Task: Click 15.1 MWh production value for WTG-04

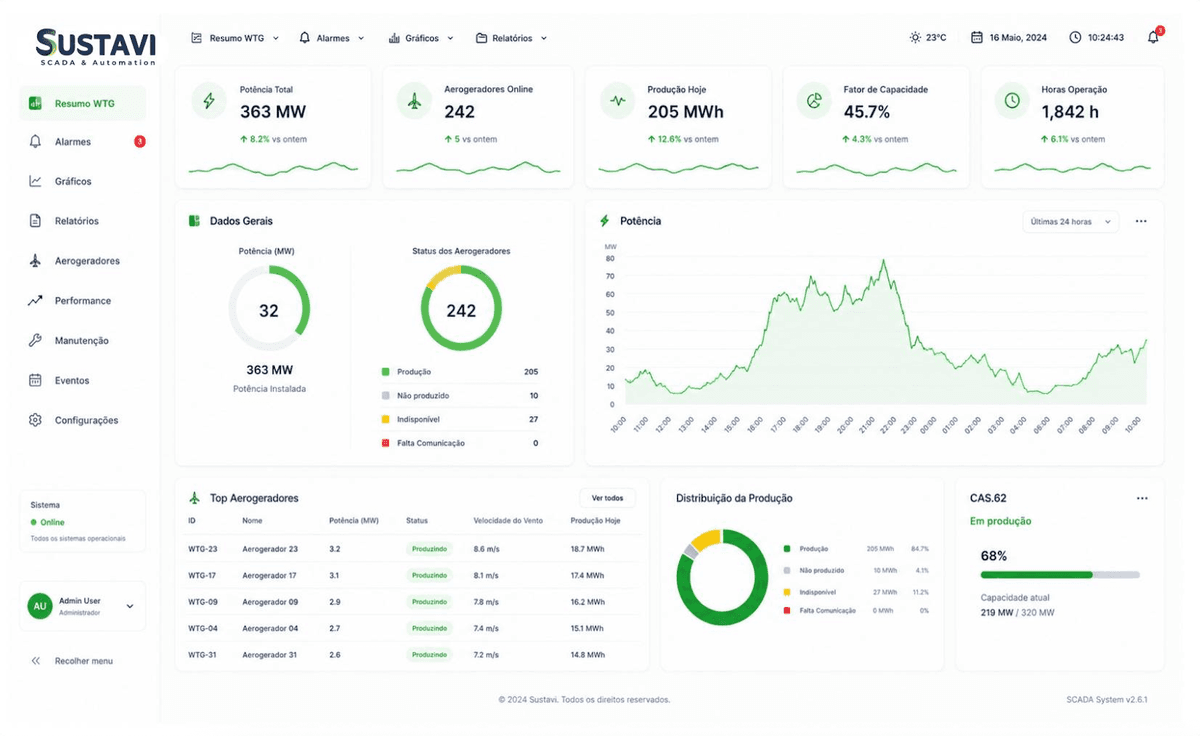Action: pos(587,629)
